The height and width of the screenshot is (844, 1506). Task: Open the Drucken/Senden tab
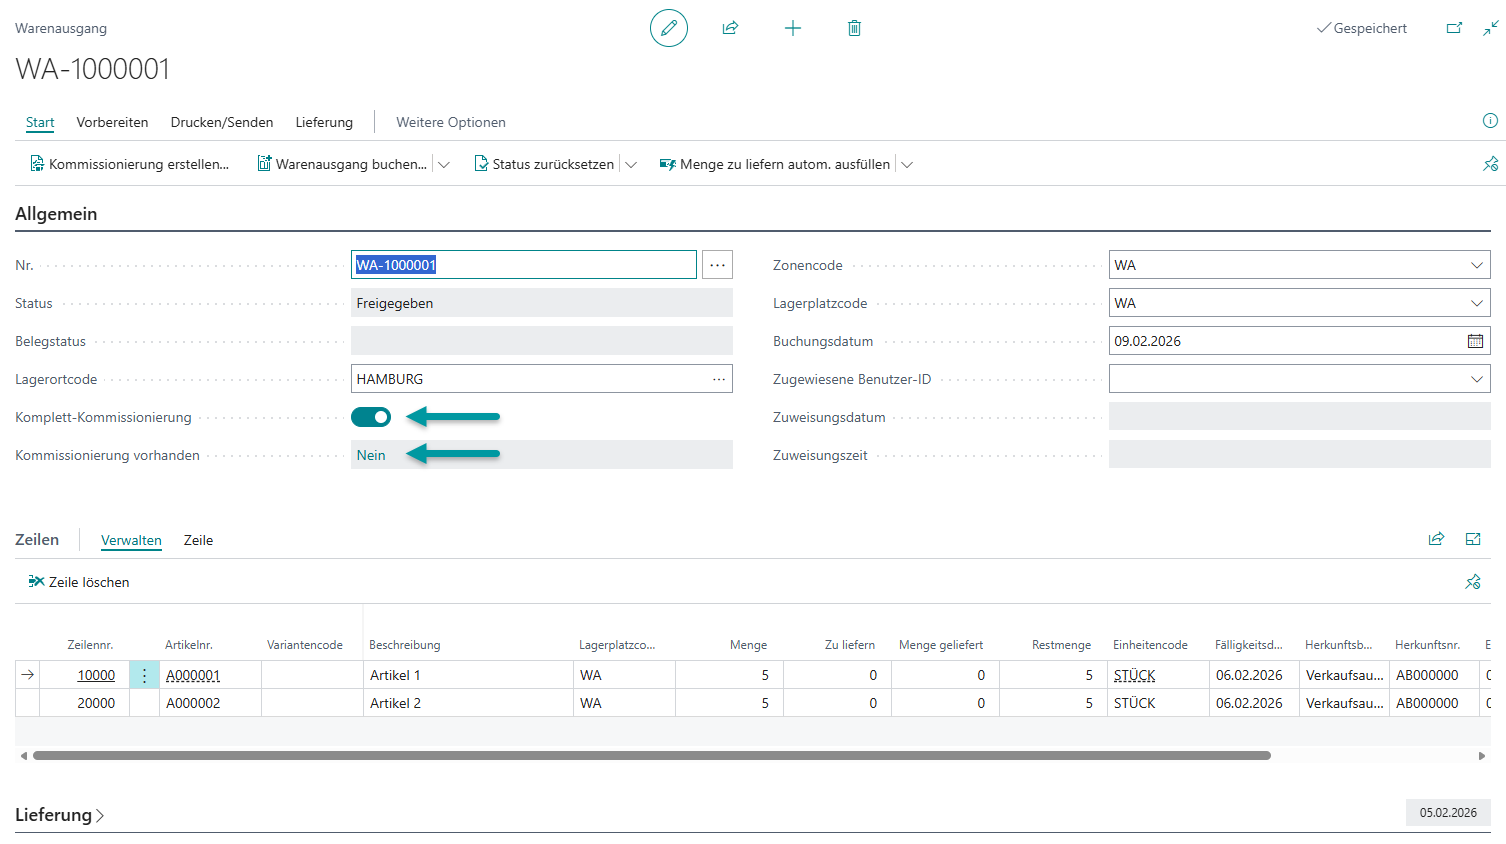pos(222,122)
